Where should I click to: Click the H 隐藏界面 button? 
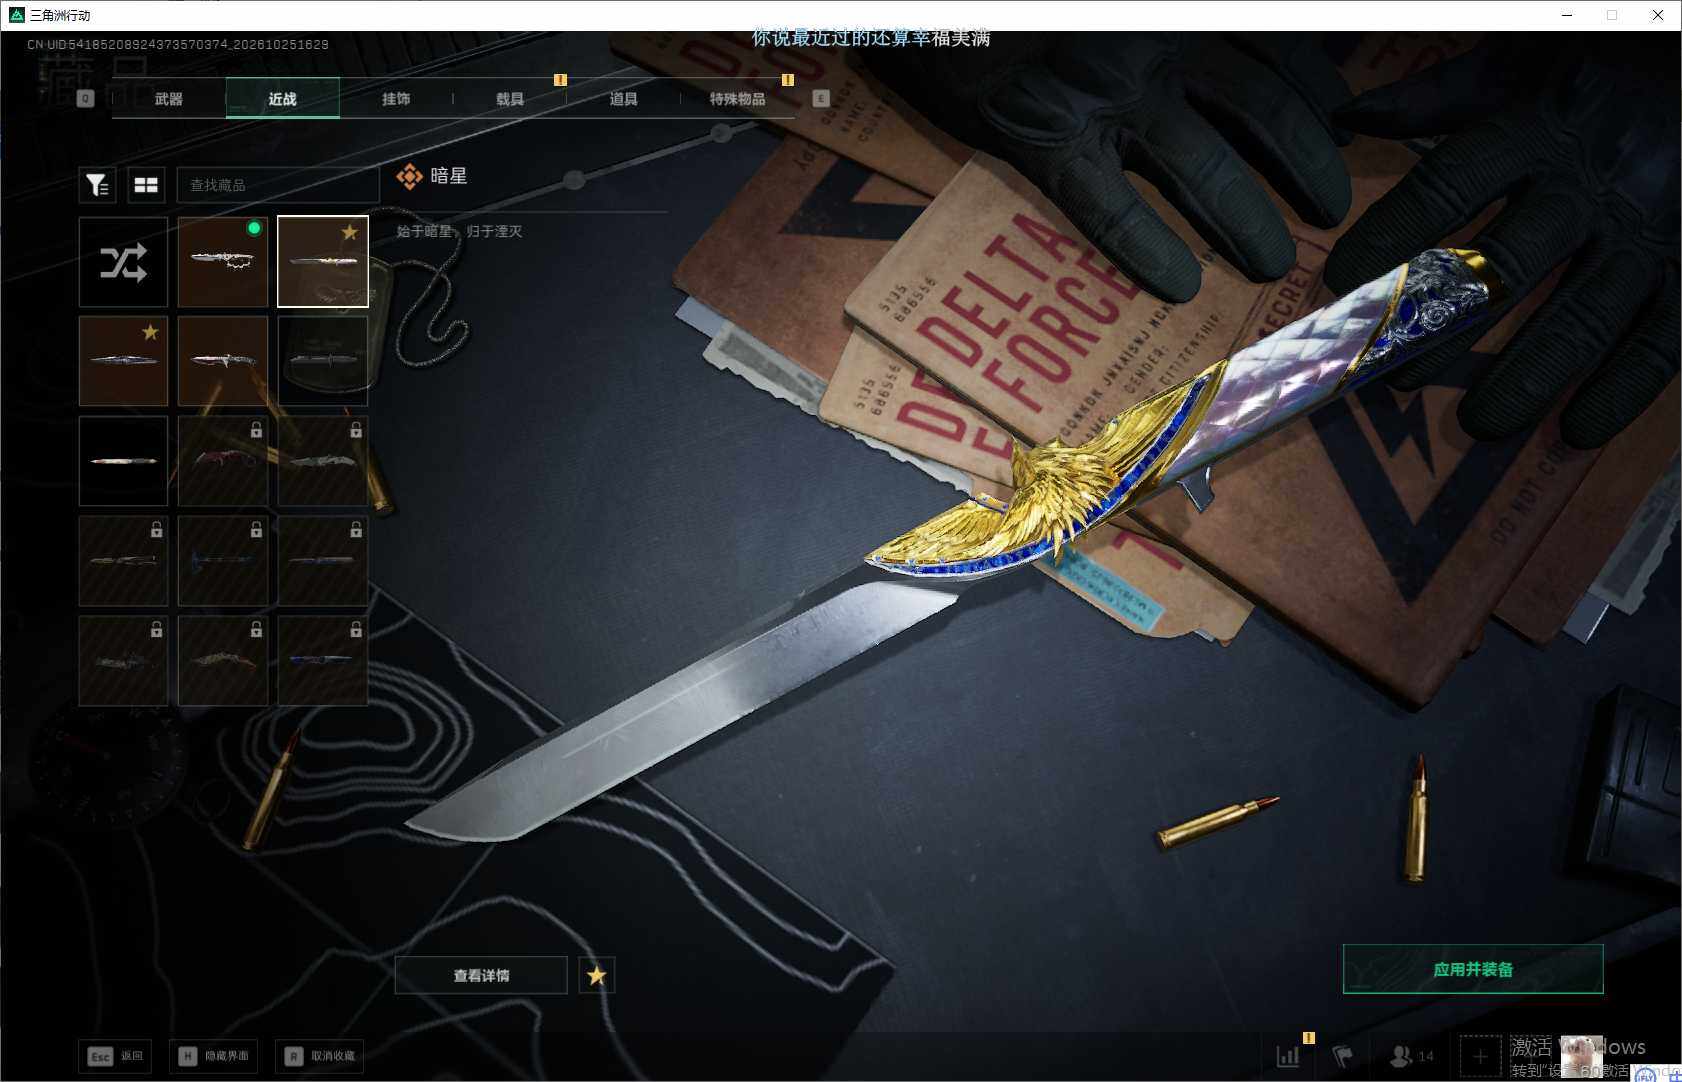click(215, 1056)
